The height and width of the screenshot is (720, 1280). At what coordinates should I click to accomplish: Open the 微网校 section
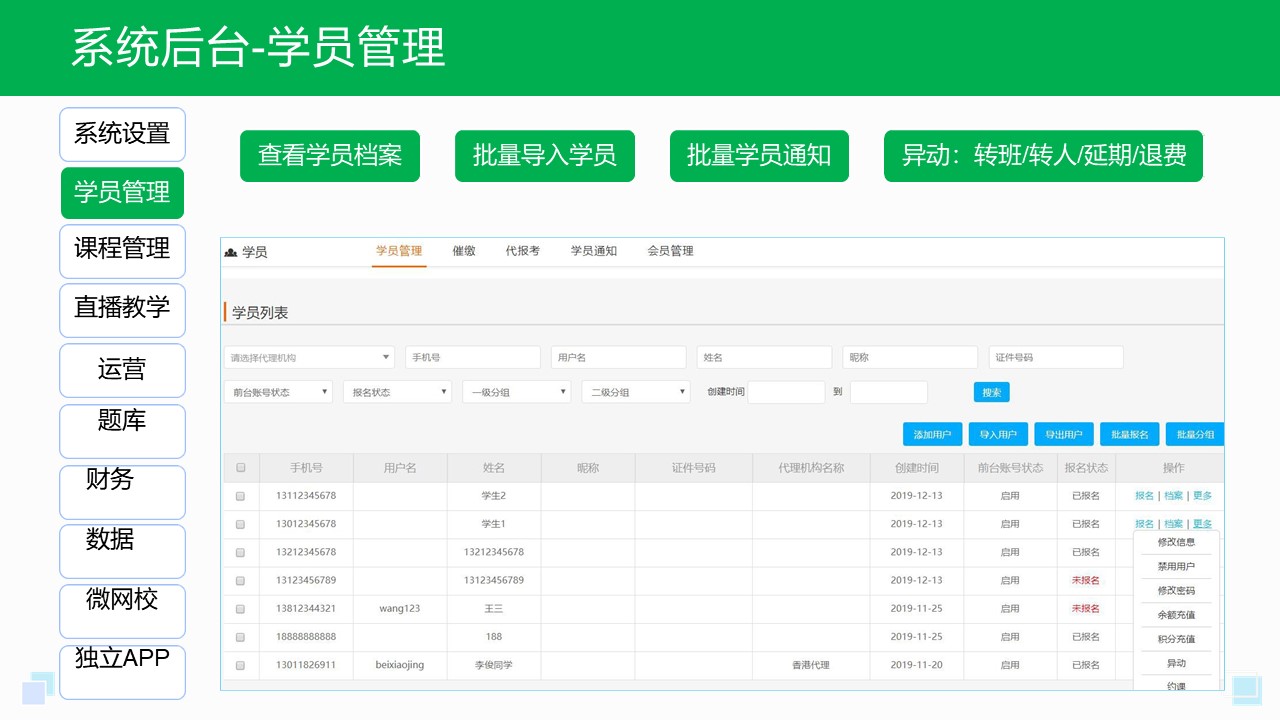click(121, 611)
